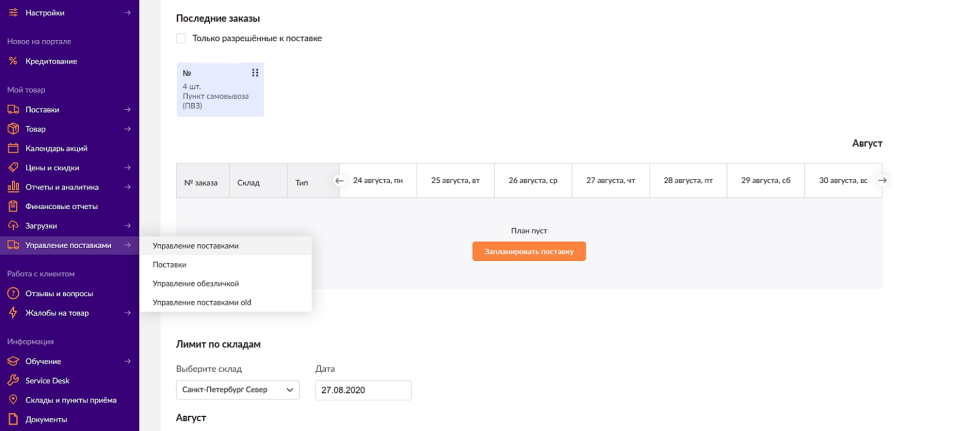Select Управление обезличкой from submenu
The height and width of the screenshot is (431, 980).
(196, 283)
